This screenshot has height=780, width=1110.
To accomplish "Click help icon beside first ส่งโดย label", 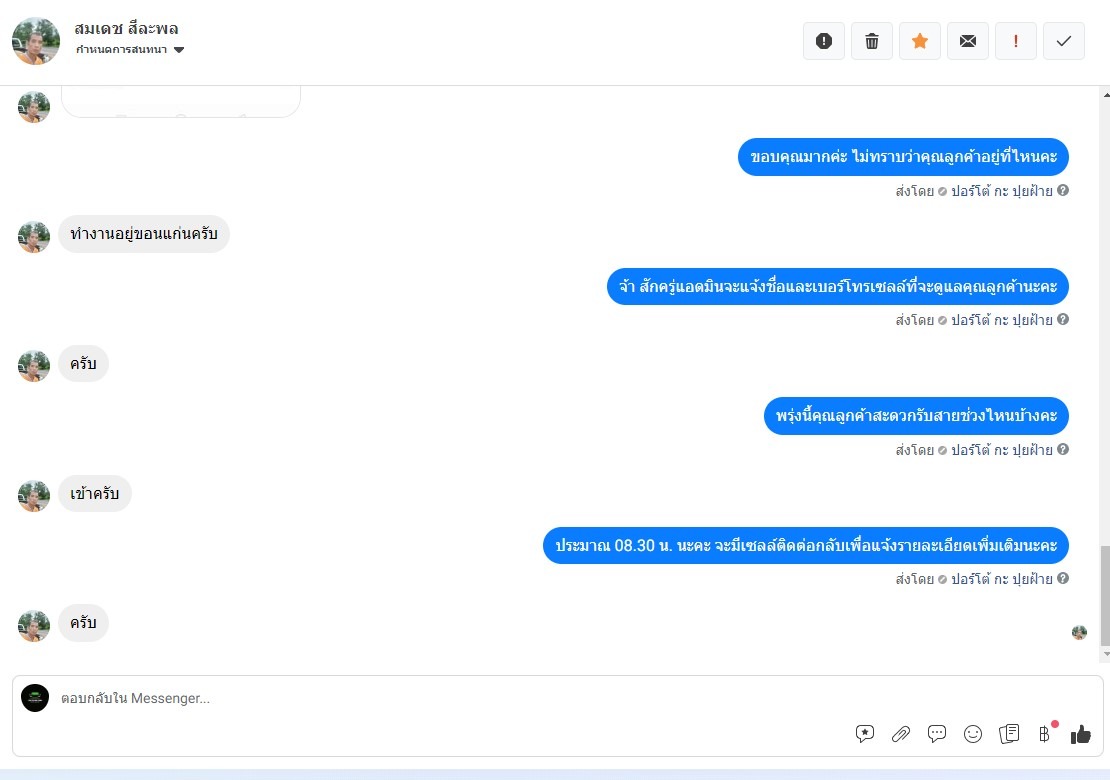I will click(1063, 190).
